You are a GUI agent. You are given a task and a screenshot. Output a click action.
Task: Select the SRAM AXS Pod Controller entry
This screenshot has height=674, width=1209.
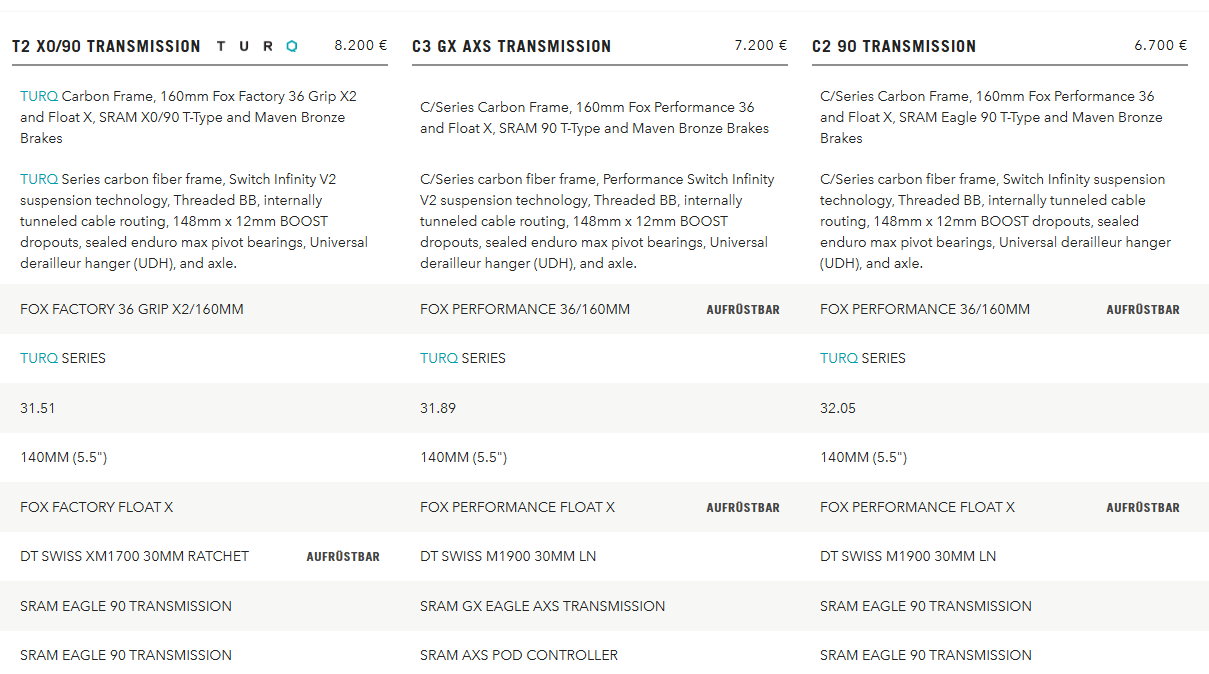coord(519,655)
